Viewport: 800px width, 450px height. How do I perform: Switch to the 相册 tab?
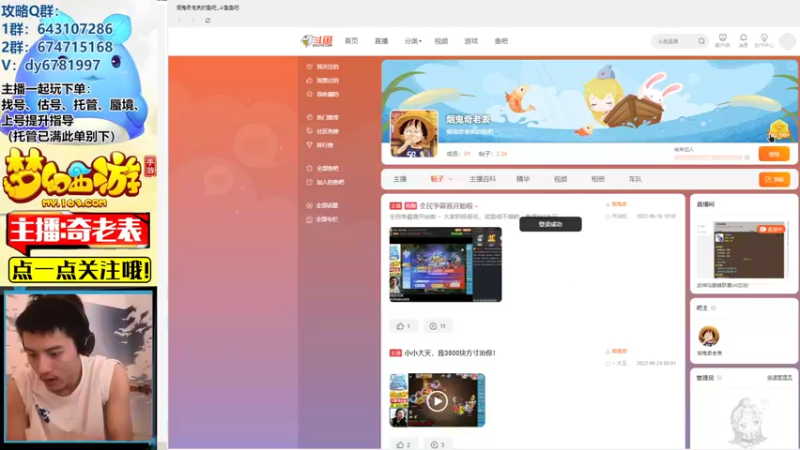(x=597, y=179)
